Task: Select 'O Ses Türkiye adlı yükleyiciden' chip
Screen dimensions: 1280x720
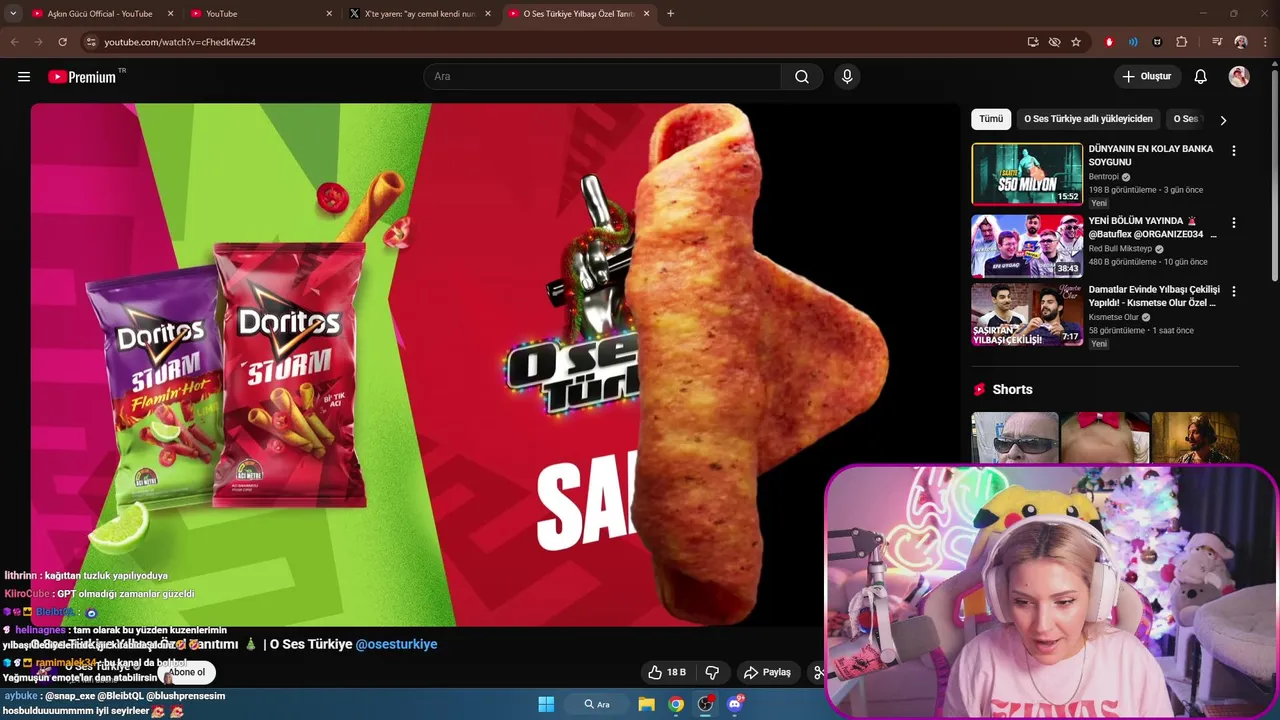Action: point(1088,119)
